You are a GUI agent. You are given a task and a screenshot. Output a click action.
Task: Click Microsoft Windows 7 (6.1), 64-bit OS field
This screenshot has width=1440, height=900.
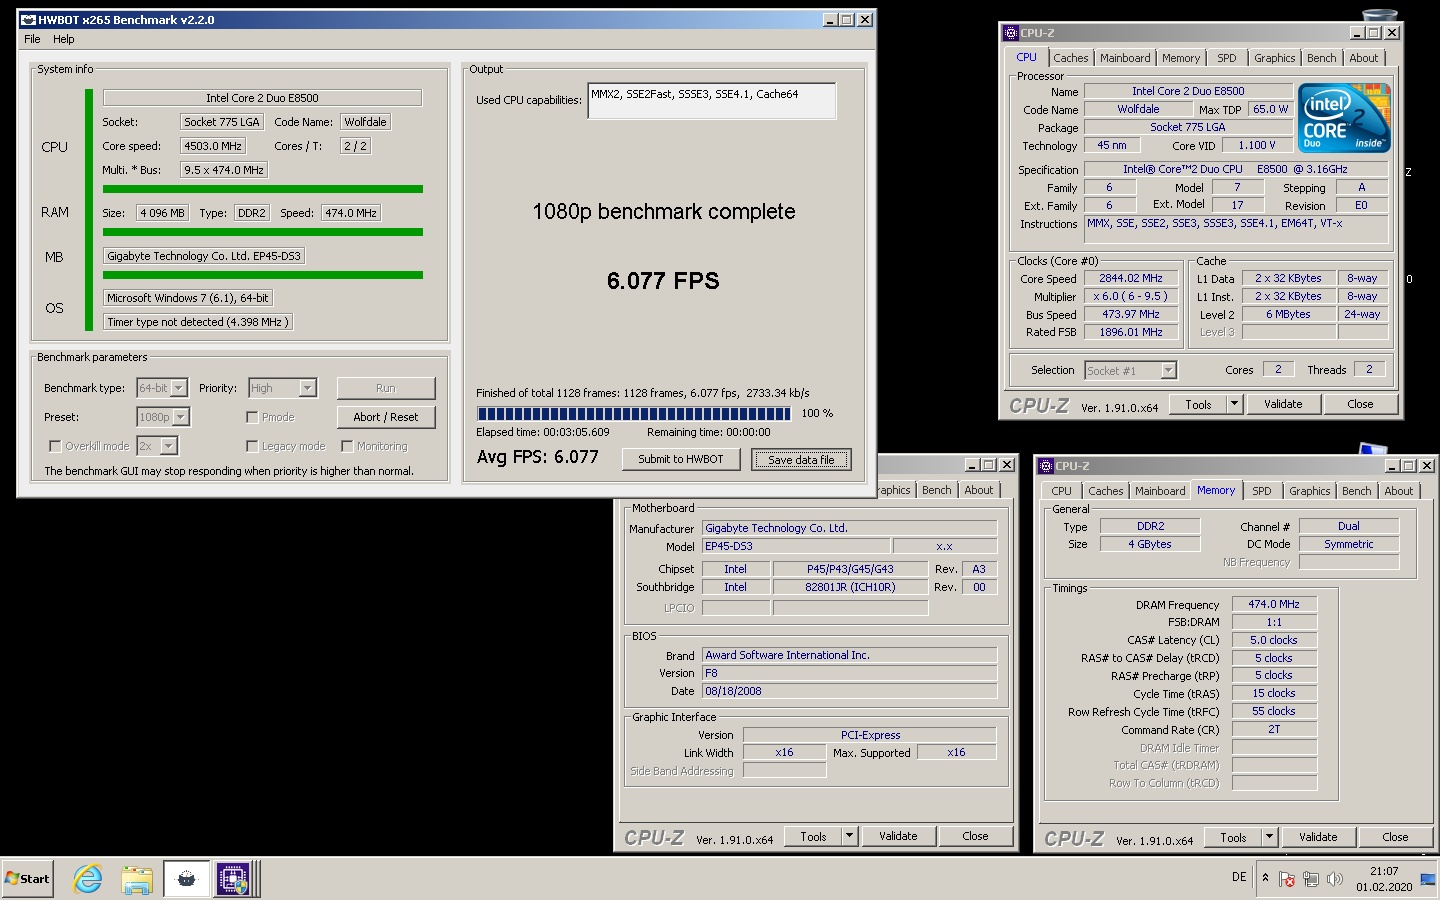[x=188, y=298]
